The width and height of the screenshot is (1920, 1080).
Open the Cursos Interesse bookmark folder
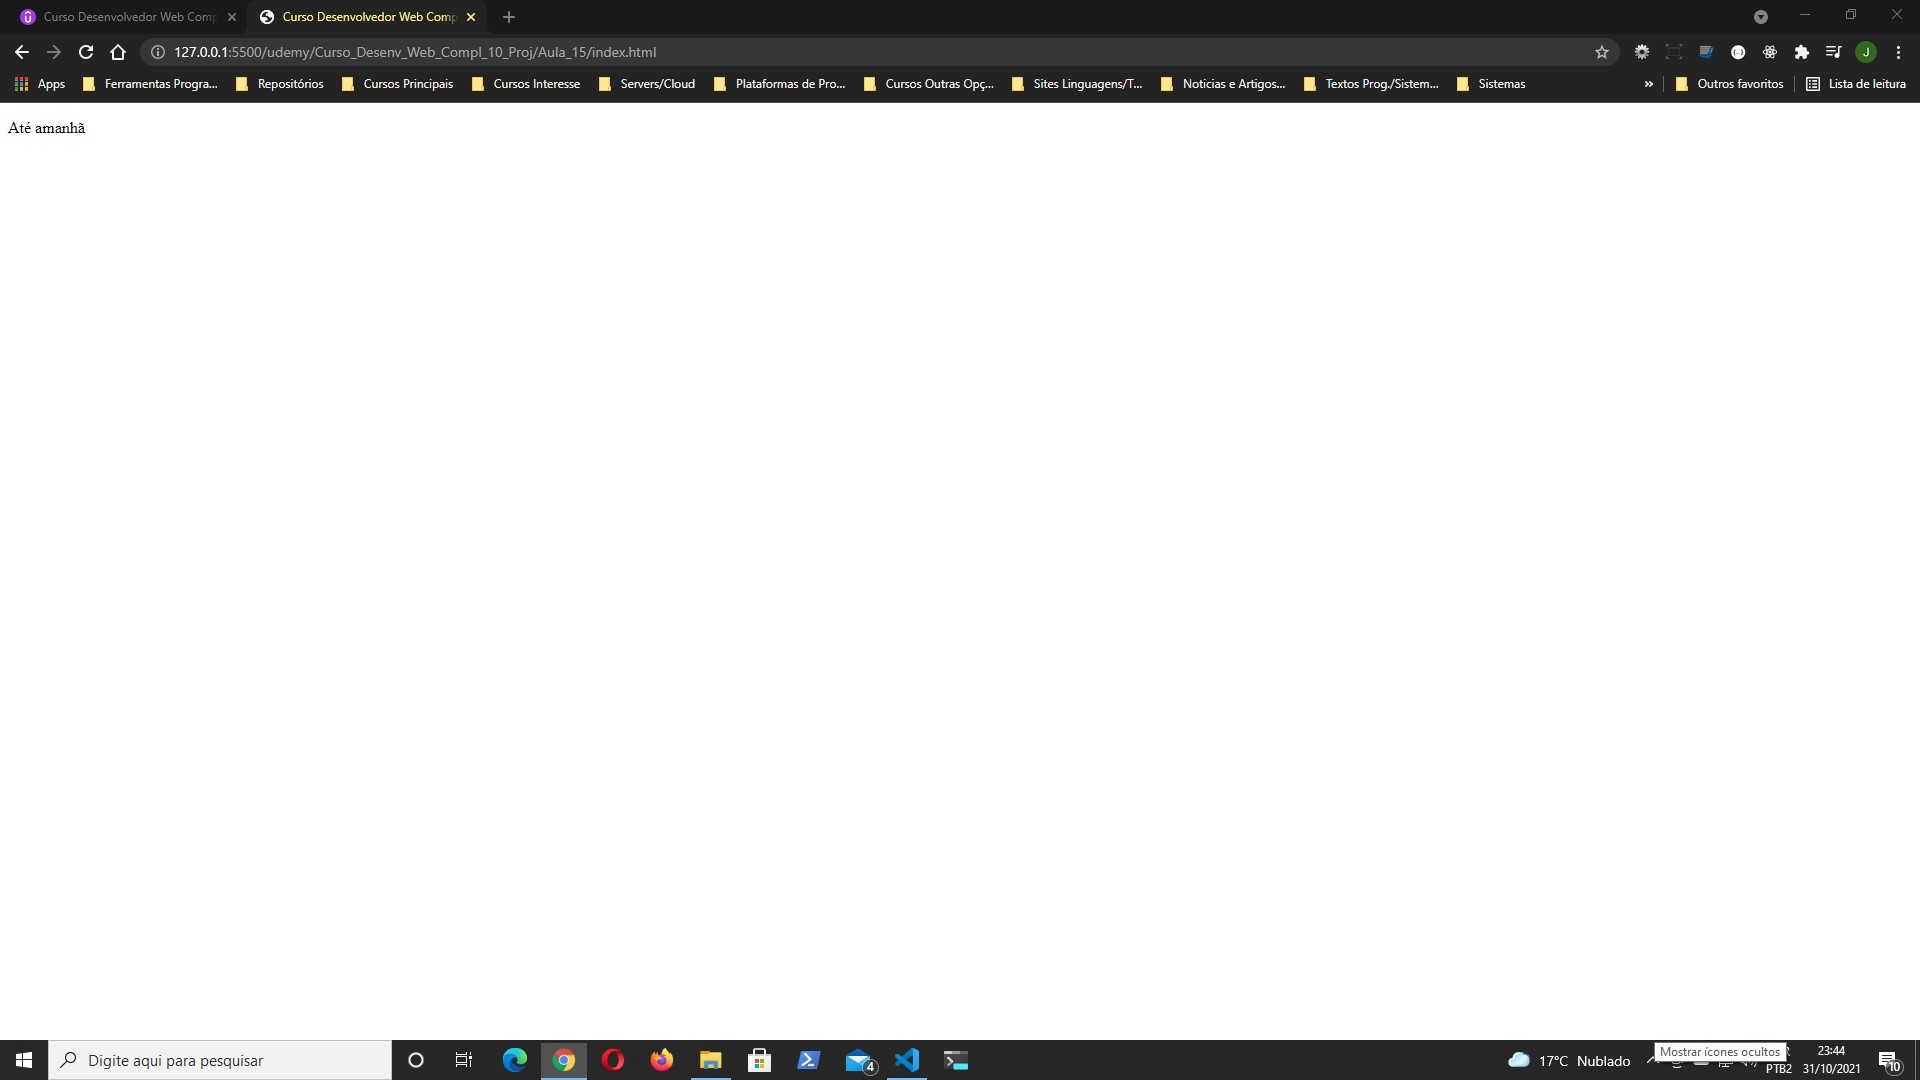[x=526, y=84]
